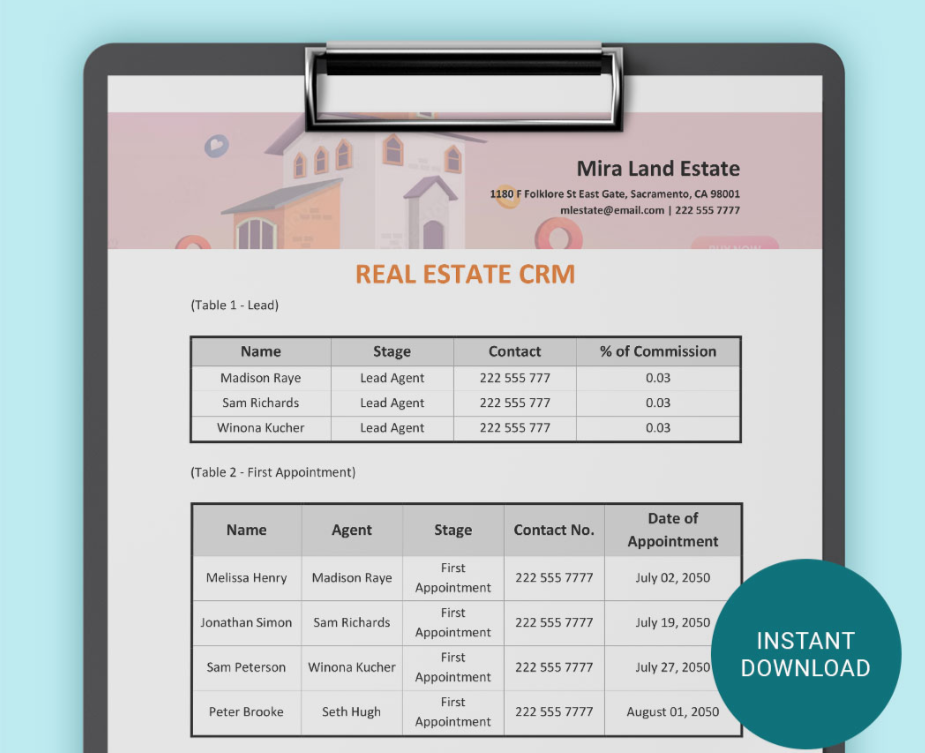Screen dimensions: 925x753
Task: Click the Seth Hugh agent cell
Action: [x=352, y=712]
